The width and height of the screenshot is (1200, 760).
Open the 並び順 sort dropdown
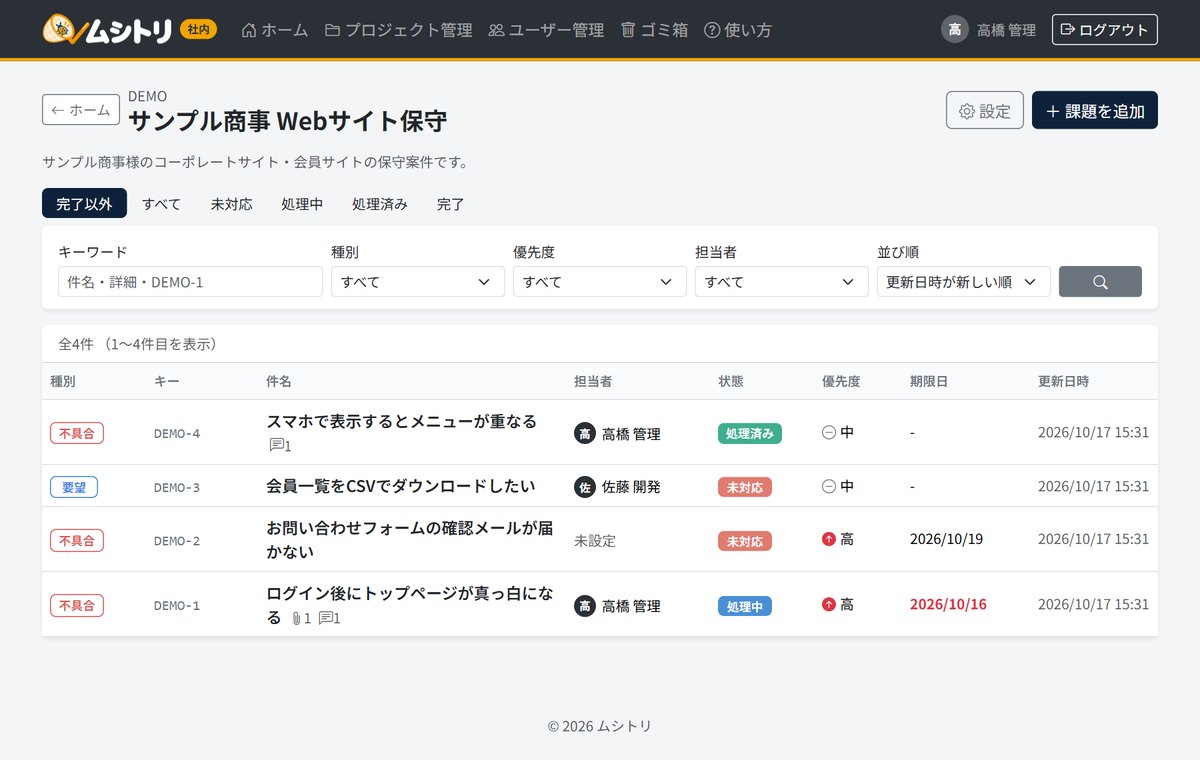pos(964,282)
